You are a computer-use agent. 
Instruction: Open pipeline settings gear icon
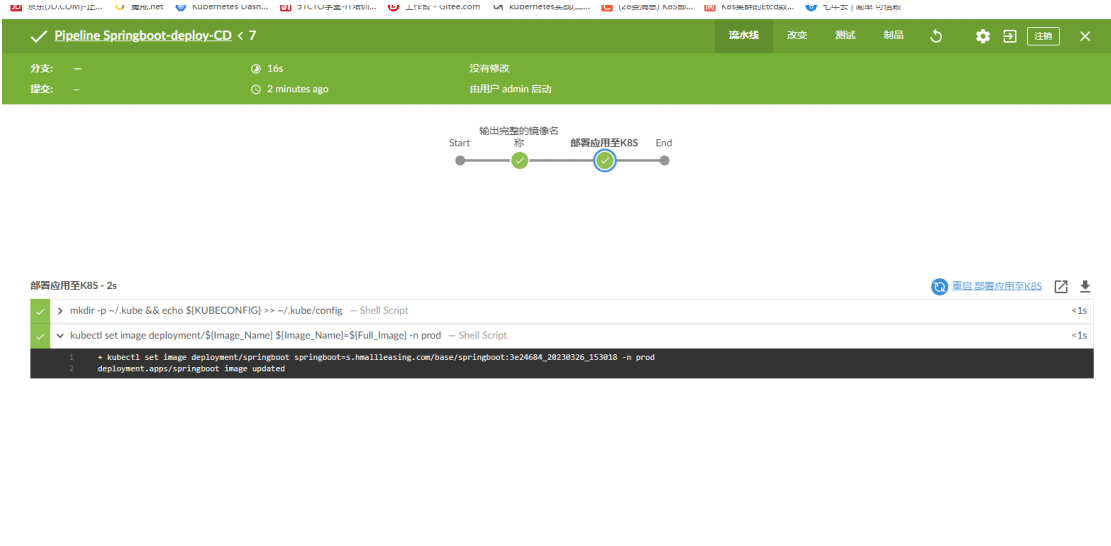point(982,36)
